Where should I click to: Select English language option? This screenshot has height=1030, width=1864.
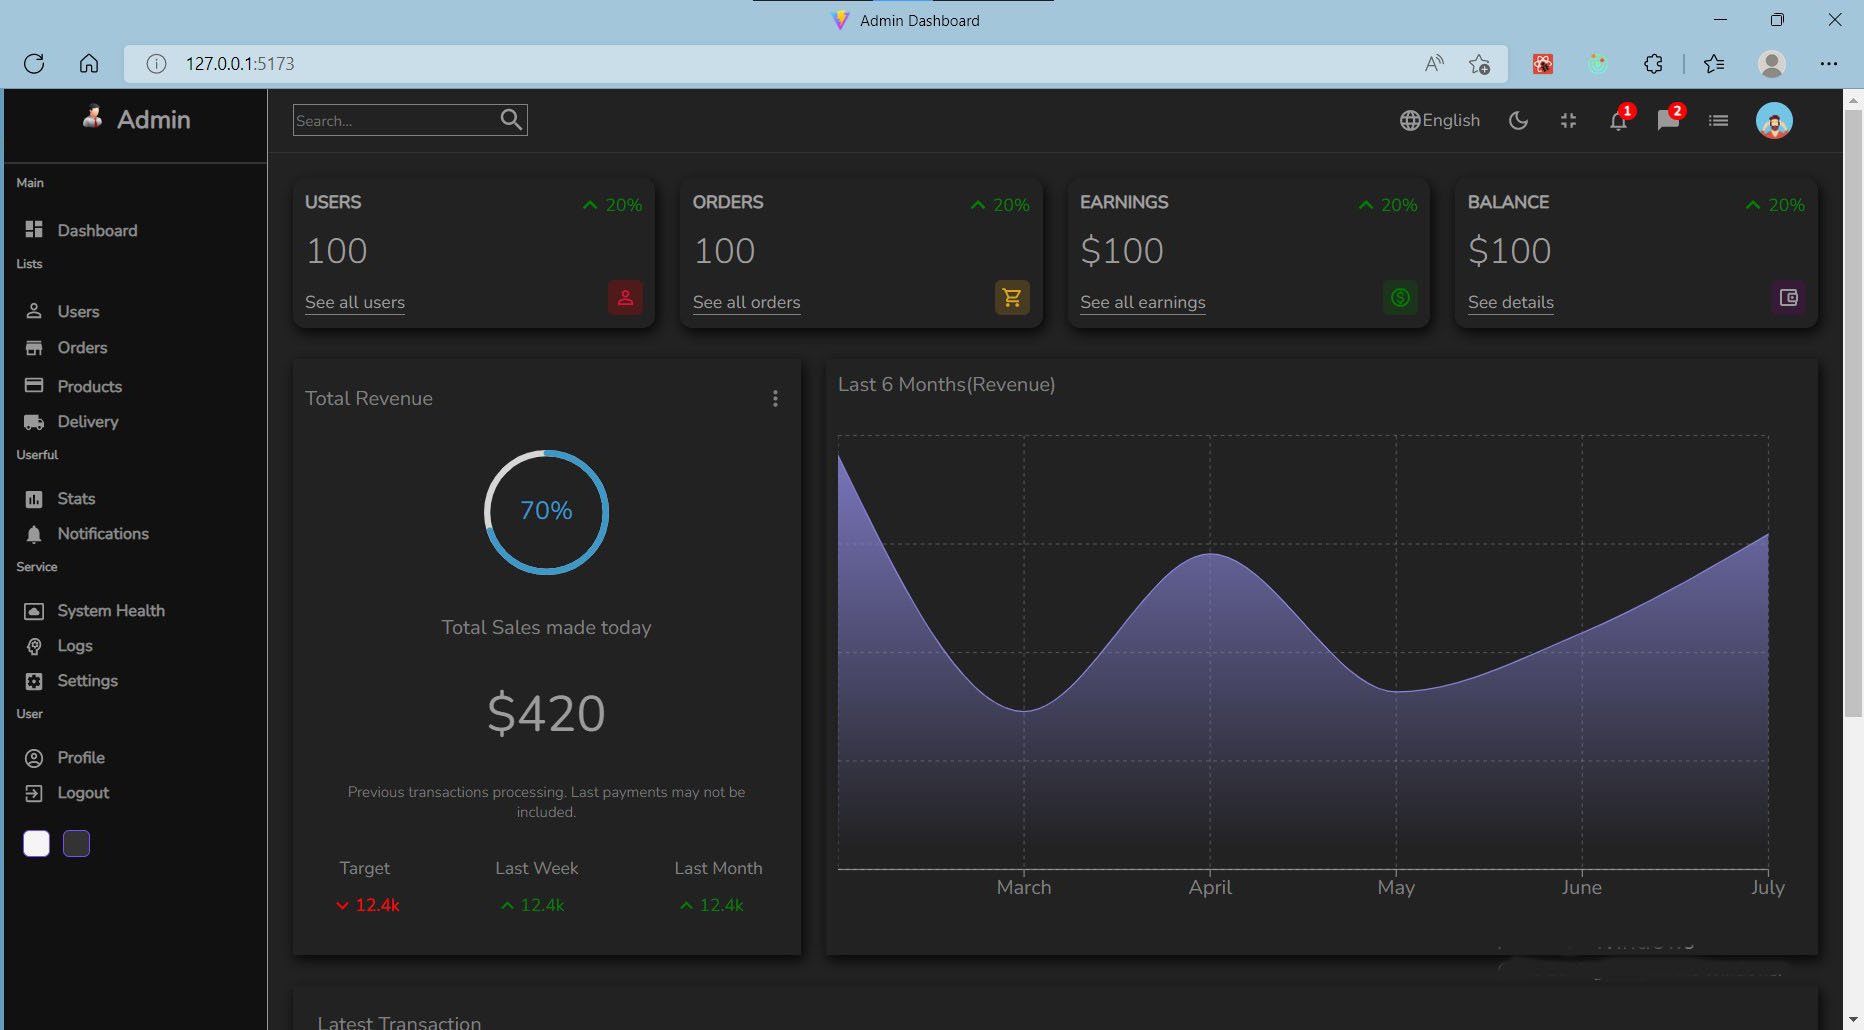[x=1440, y=120]
